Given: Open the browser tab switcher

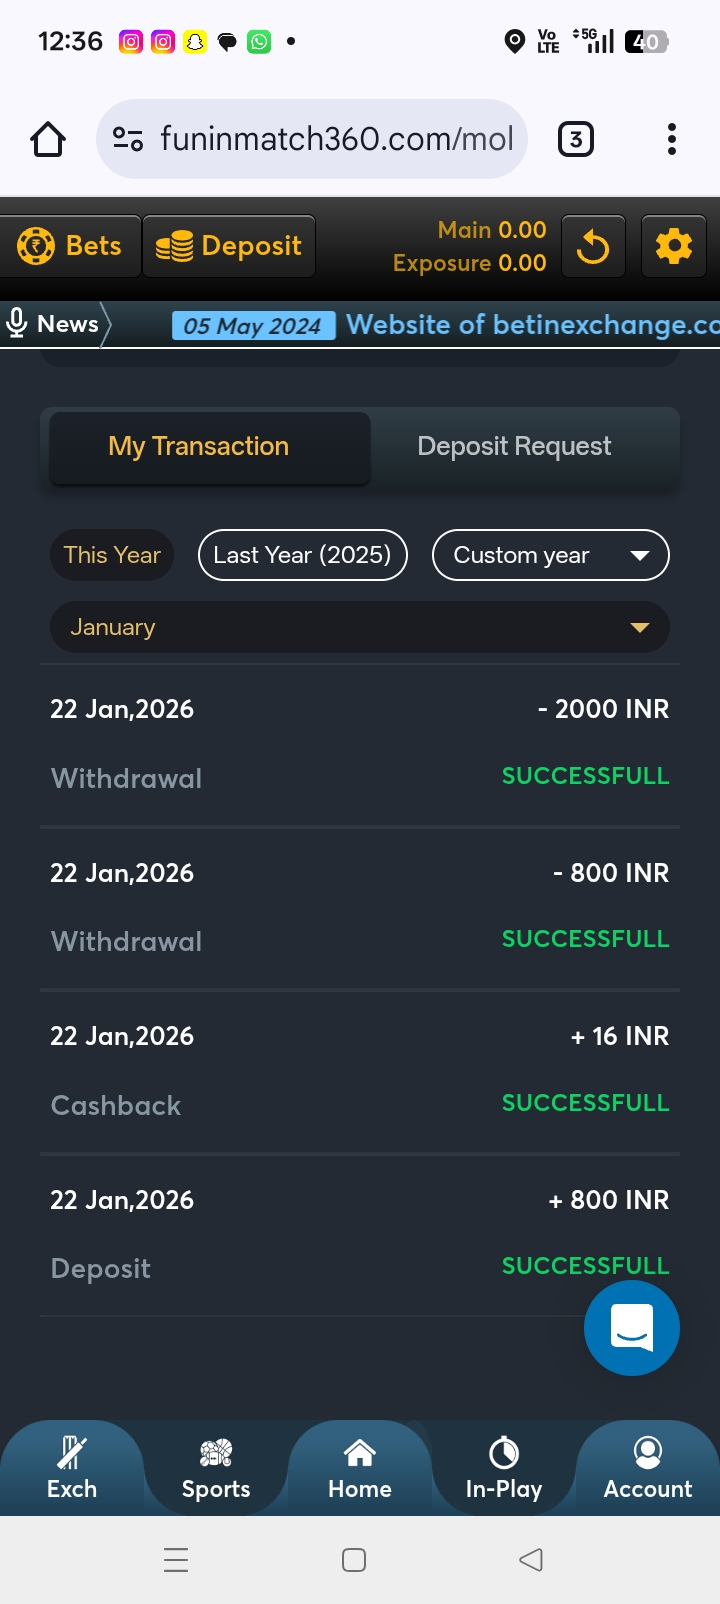Looking at the screenshot, I should point(575,139).
